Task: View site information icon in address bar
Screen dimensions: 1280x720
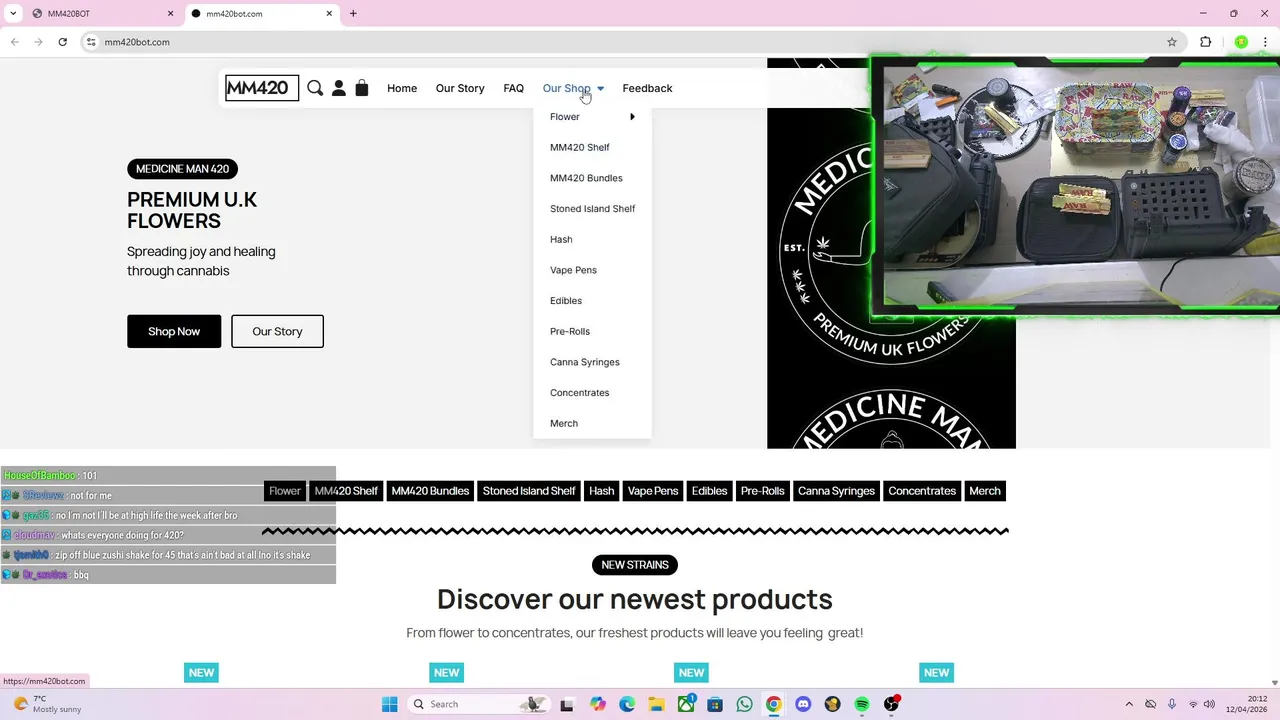Action: pyautogui.click(x=91, y=42)
